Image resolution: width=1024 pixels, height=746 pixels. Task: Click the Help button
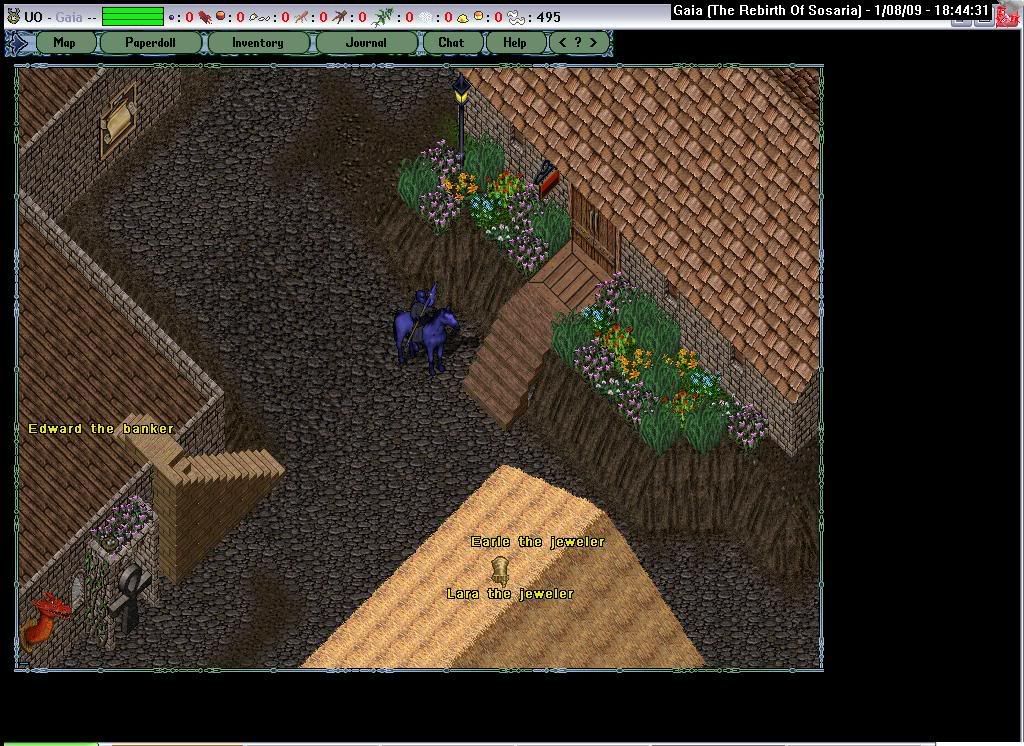point(515,43)
